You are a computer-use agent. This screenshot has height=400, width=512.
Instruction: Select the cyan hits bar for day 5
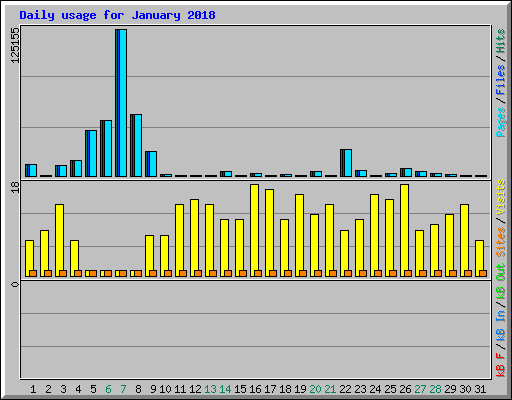[x=91, y=153]
